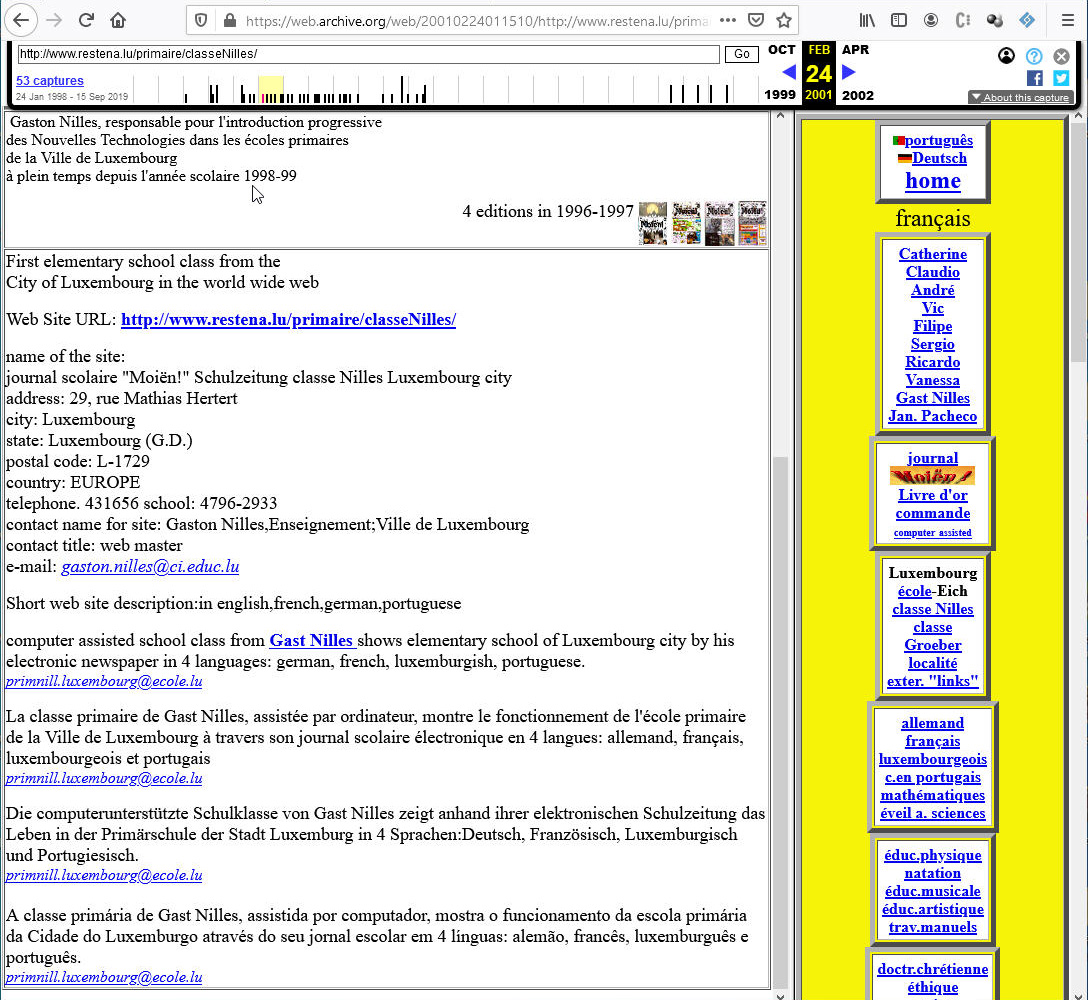Screen dimensions: 1088x1000
Task: Switch to Deutsch language link
Action: coord(939,158)
